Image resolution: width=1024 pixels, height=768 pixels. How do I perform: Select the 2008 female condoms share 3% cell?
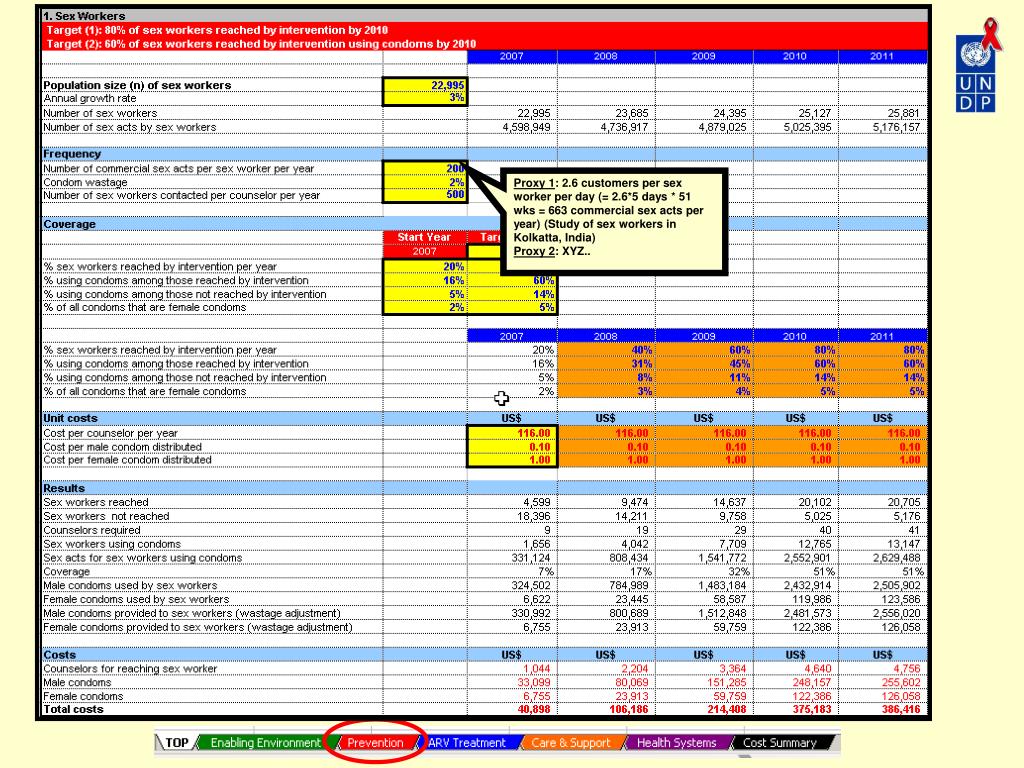[x=606, y=391]
